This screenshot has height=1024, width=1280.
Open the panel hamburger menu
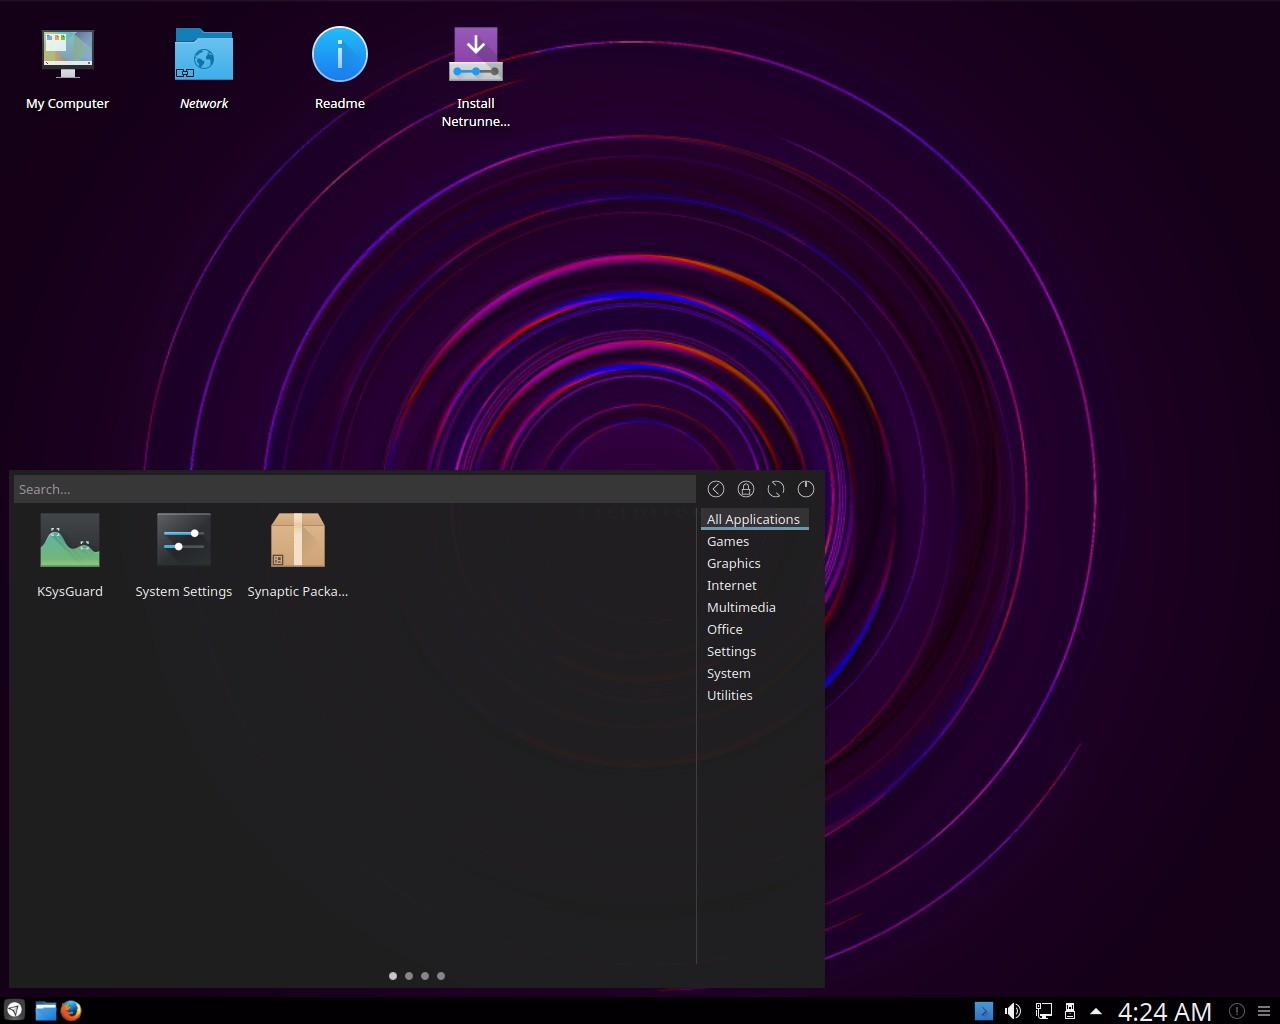click(1264, 1011)
